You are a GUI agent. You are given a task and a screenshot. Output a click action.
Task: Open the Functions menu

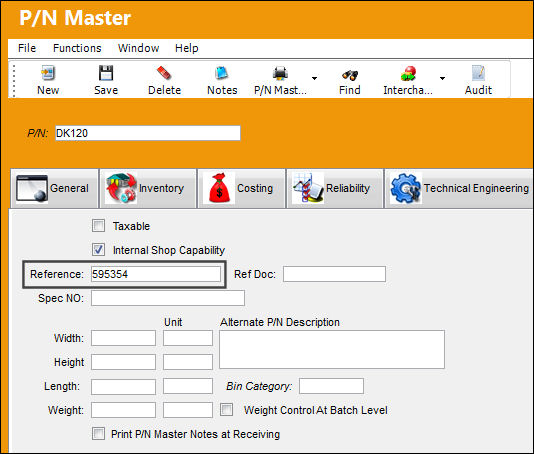click(77, 48)
